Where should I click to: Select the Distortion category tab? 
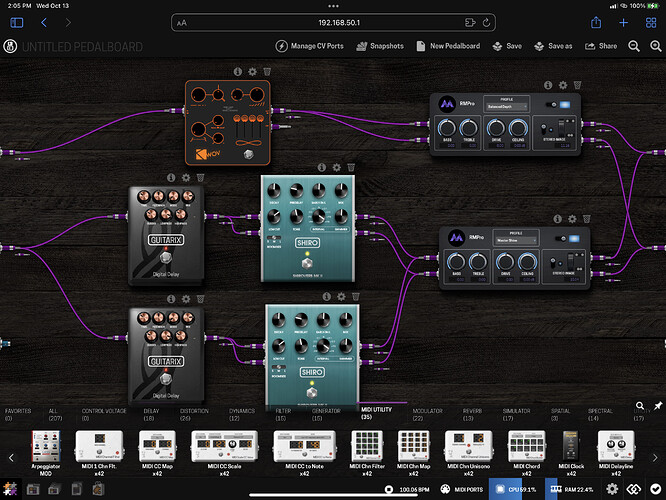pyautogui.click(x=194, y=415)
